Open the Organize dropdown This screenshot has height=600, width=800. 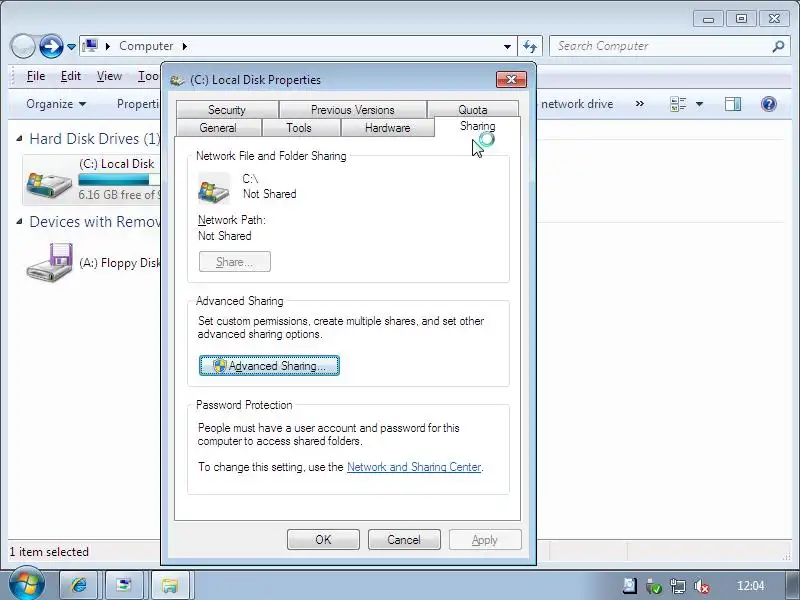56,104
